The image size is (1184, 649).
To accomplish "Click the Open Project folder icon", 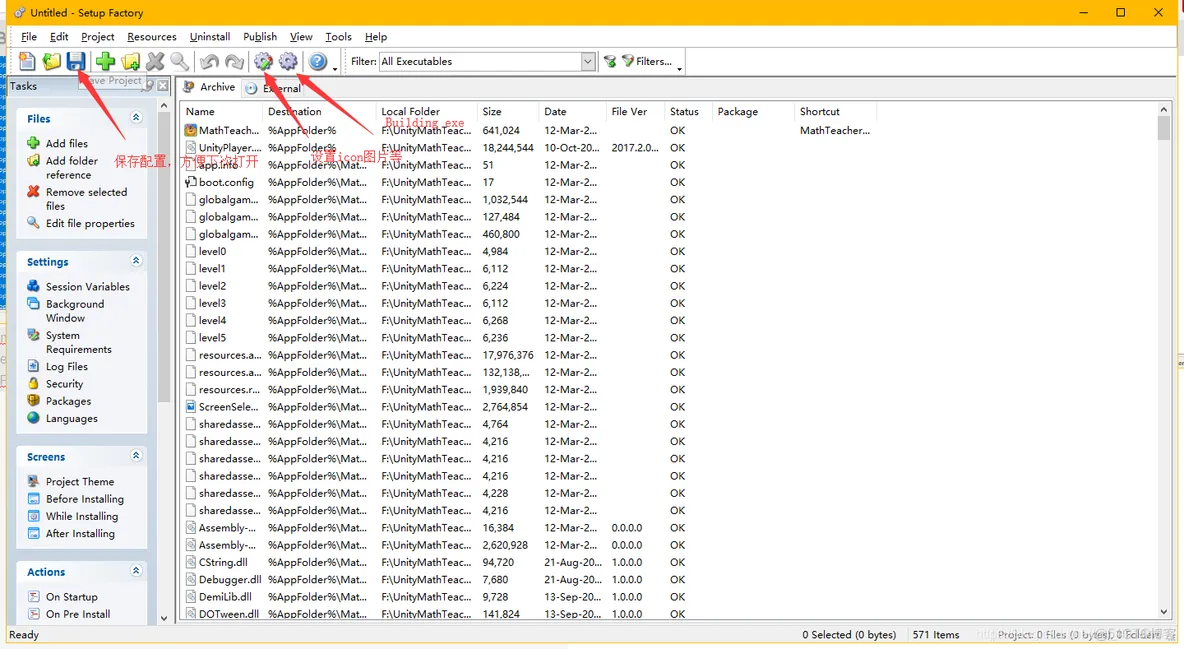I will (x=51, y=61).
